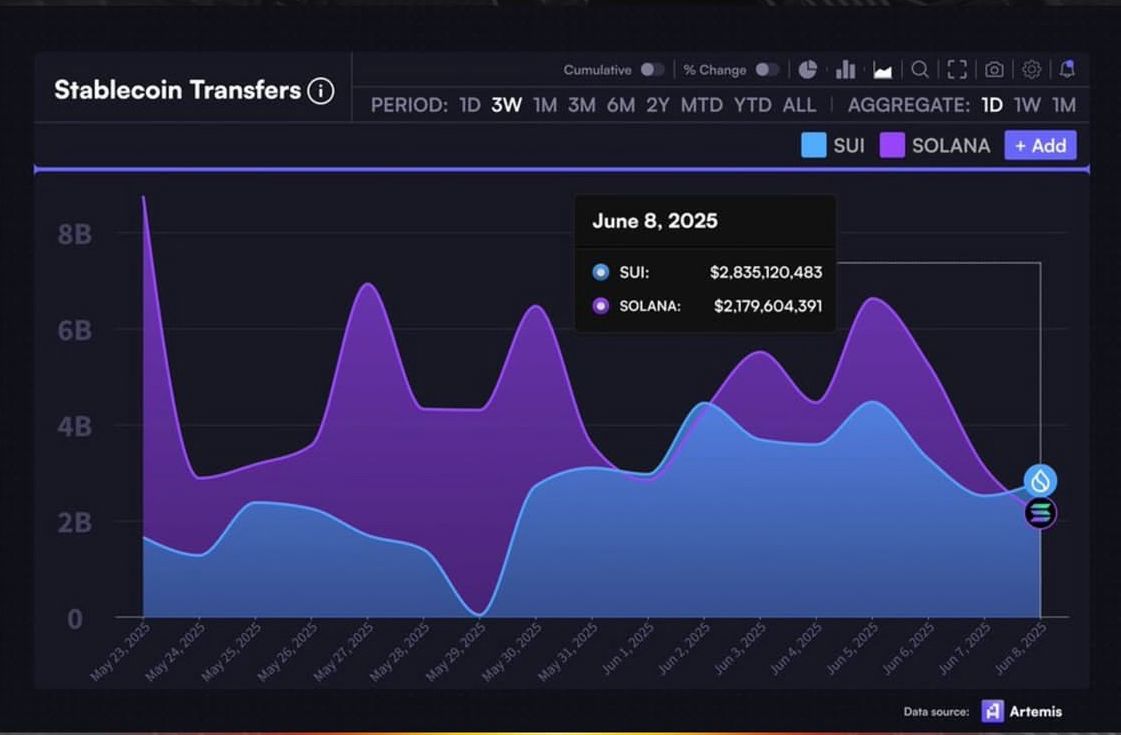This screenshot has height=735, width=1121.
Task: Click the Jun 8, 2025 x-axis label
Action: [1020, 649]
